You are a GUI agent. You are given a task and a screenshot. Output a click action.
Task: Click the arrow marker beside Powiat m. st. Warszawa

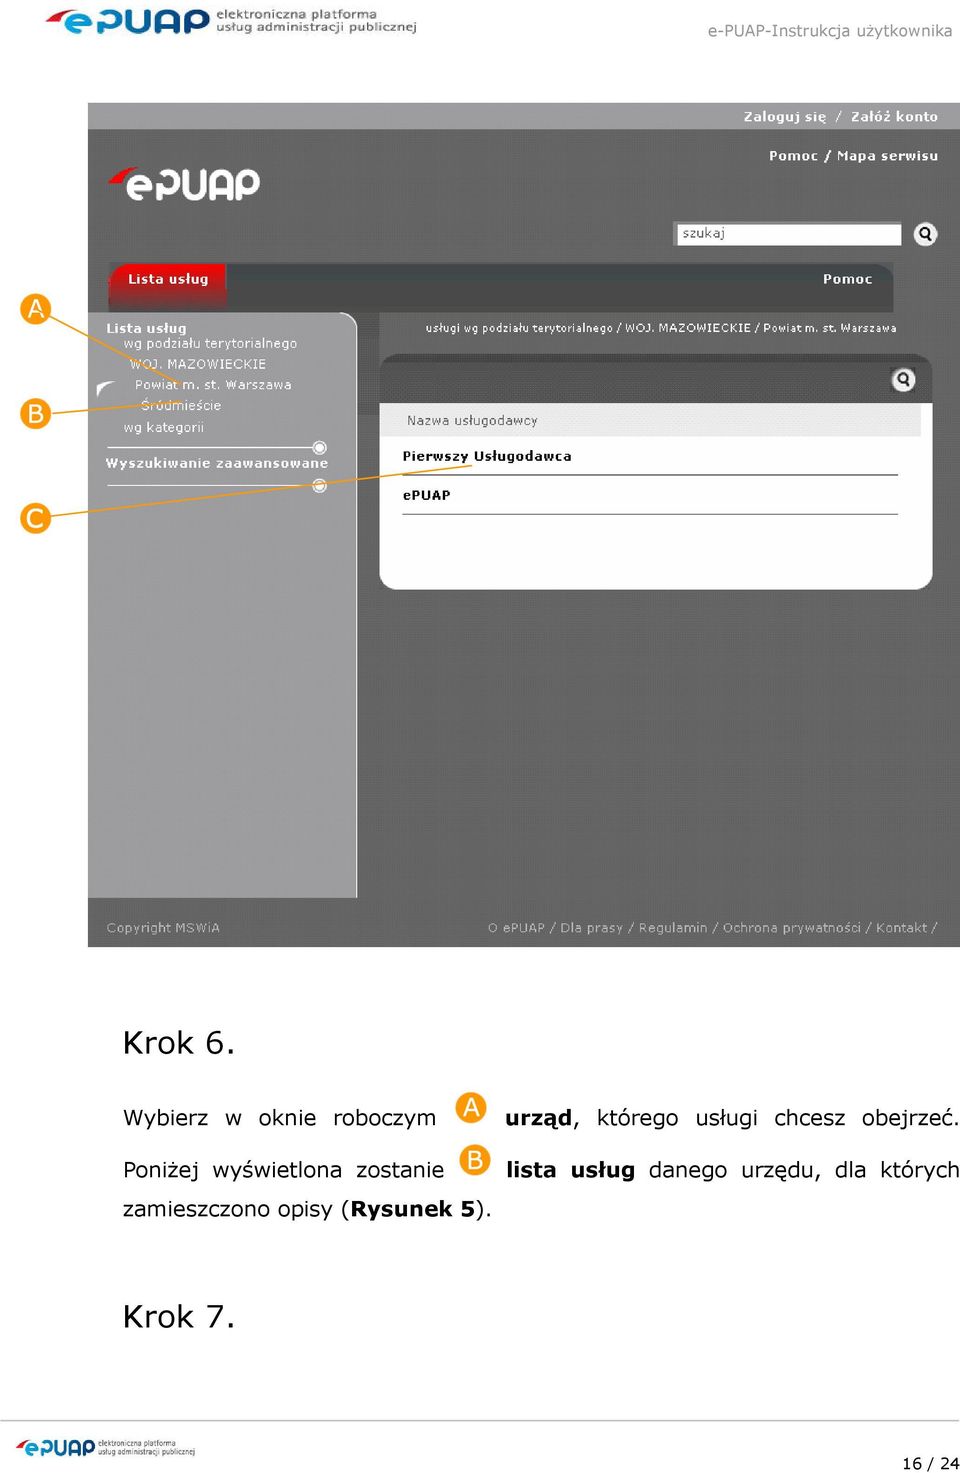(105, 387)
